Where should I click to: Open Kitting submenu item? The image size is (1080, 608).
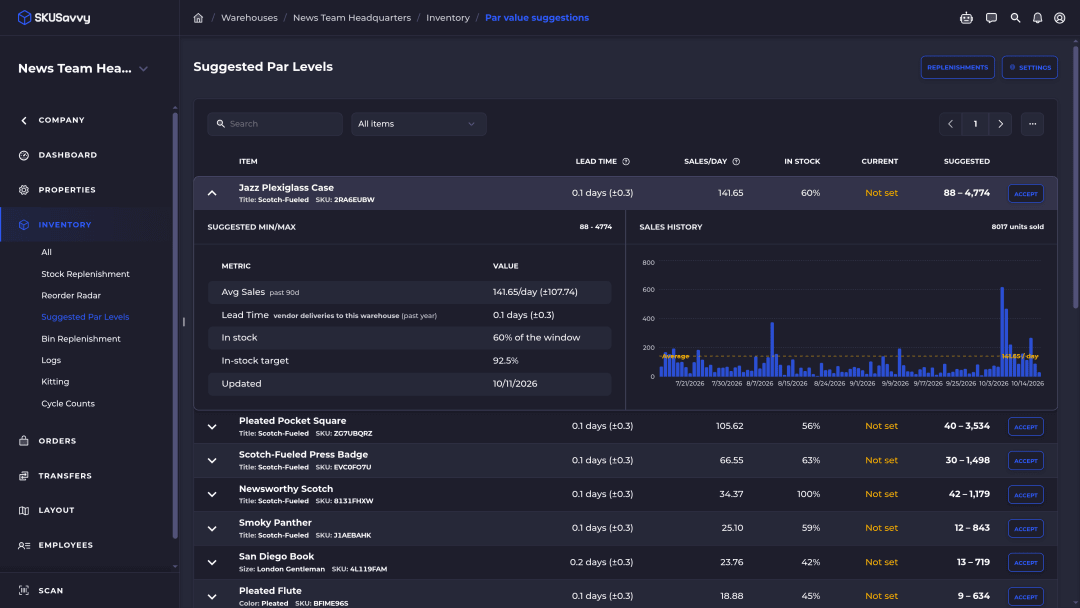[x=55, y=381]
